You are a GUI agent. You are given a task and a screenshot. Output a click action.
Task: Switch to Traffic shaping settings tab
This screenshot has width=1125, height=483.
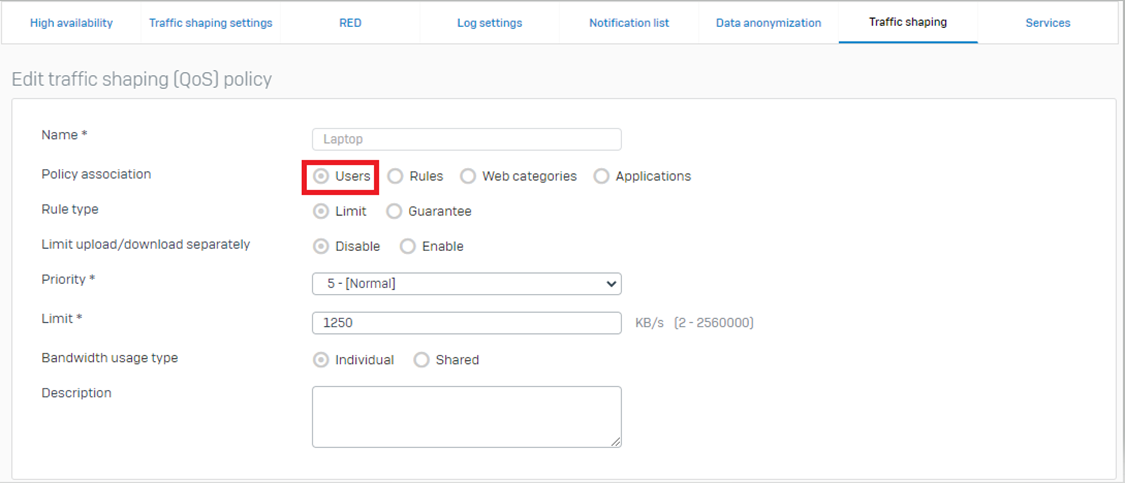pyautogui.click(x=210, y=23)
